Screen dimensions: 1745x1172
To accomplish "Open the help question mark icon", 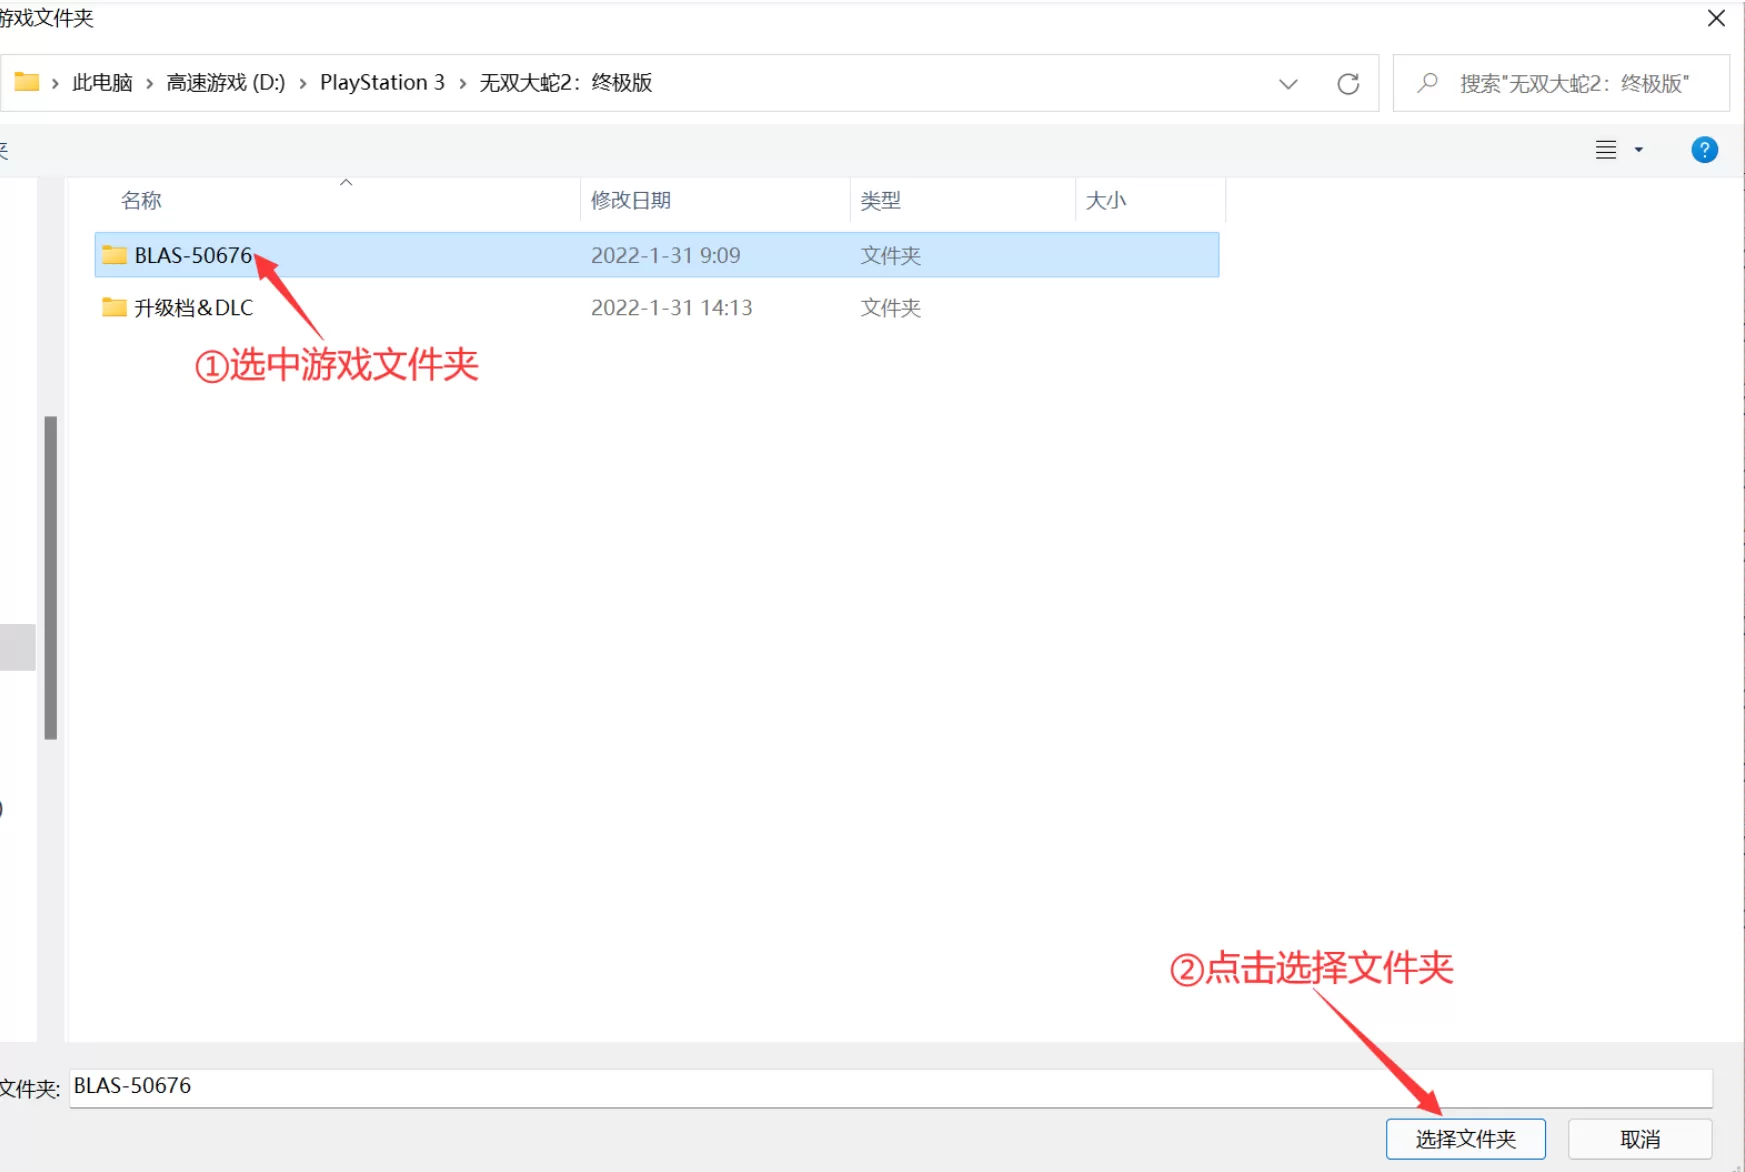I will tap(1704, 150).
